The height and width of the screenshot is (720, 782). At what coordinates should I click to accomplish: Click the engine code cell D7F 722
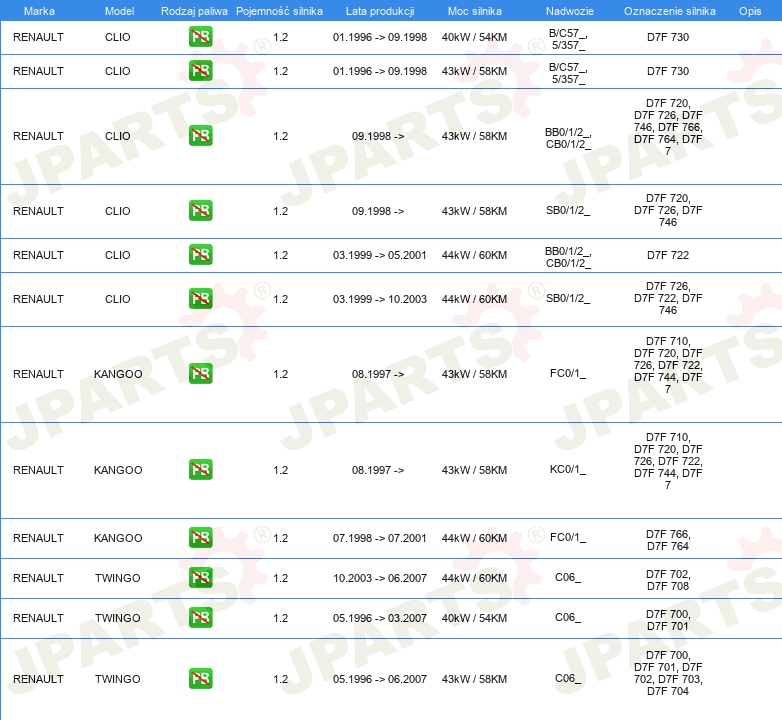(x=668, y=255)
